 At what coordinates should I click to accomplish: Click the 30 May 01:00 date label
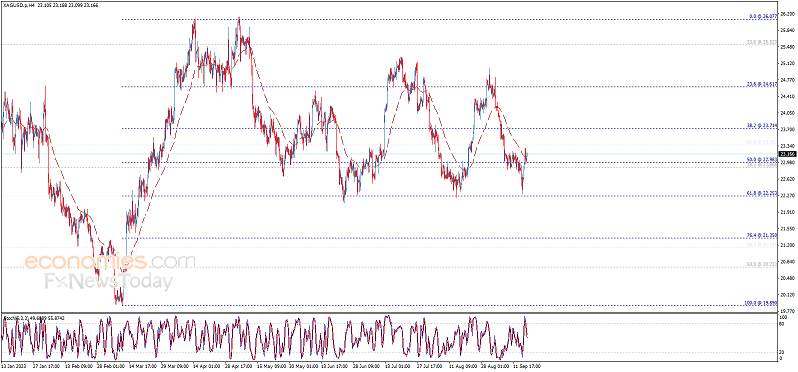(x=303, y=365)
